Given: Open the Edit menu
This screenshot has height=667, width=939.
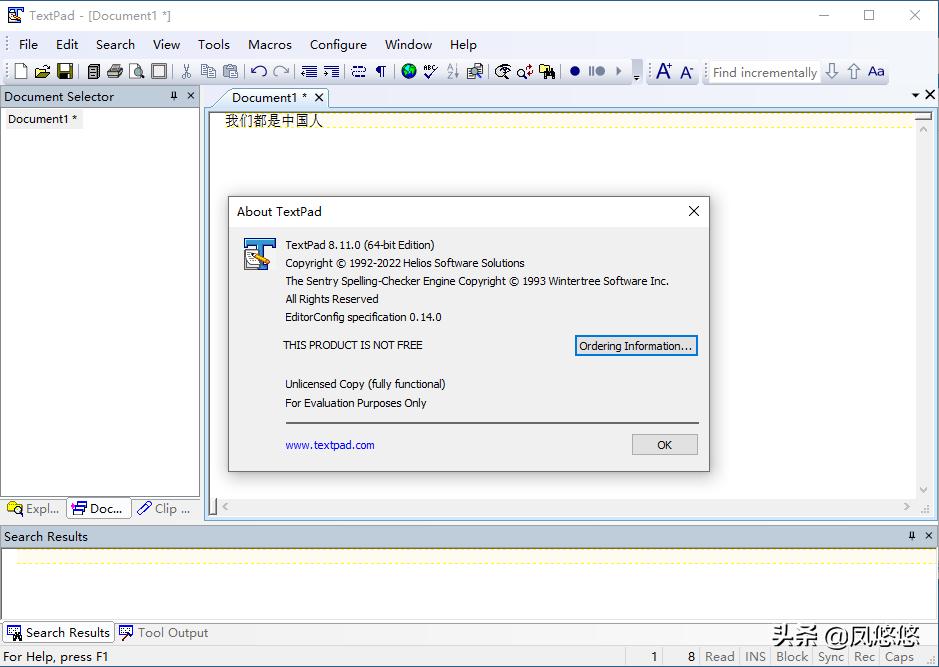Looking at the screenshot, I should click(x=67, y=45).
